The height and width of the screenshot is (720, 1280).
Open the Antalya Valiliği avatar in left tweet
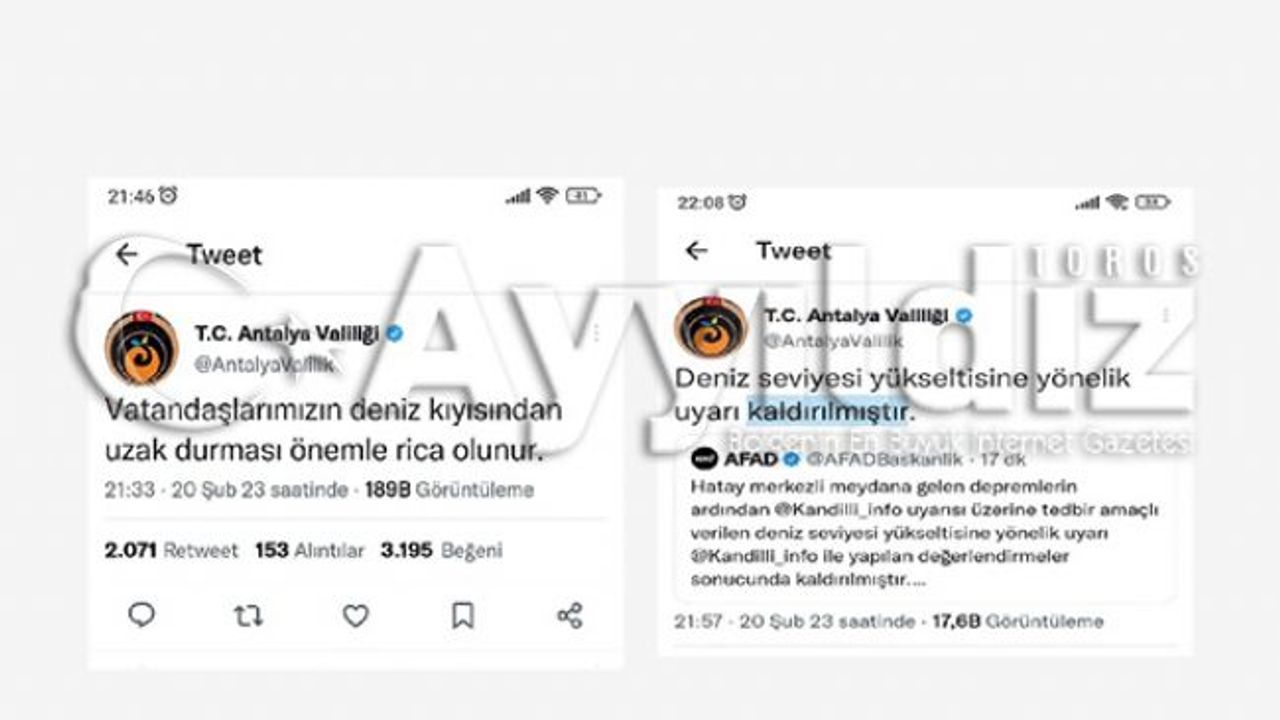point(142,347)
